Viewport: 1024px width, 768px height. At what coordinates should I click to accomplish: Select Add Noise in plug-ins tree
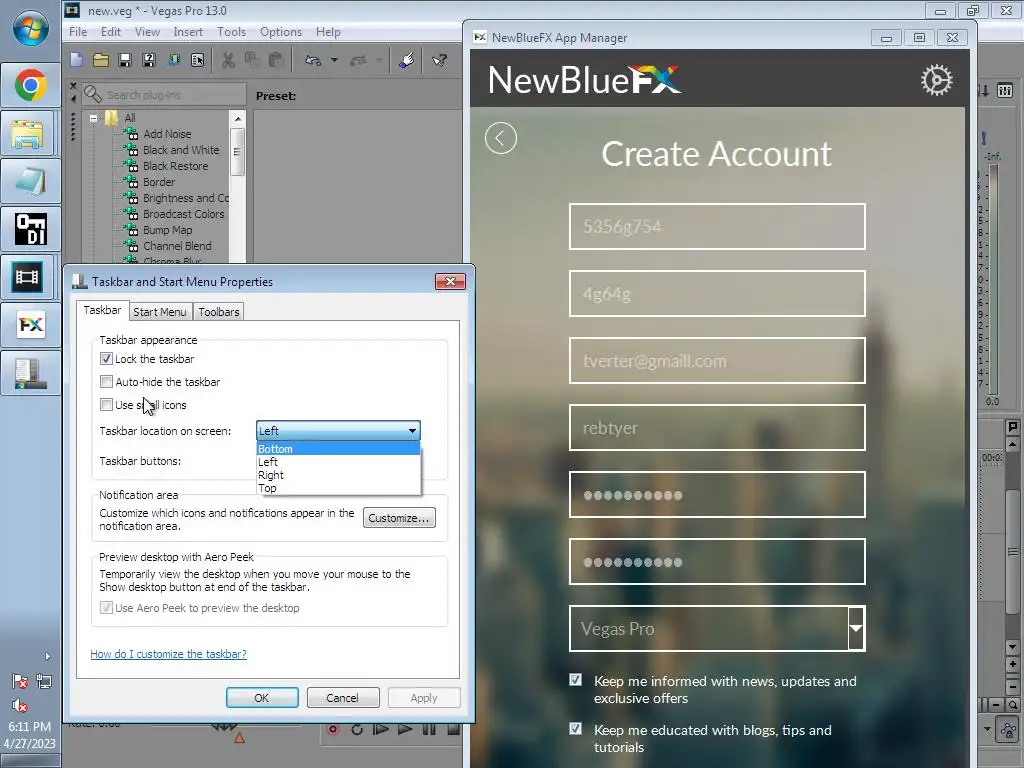(167, 134)
